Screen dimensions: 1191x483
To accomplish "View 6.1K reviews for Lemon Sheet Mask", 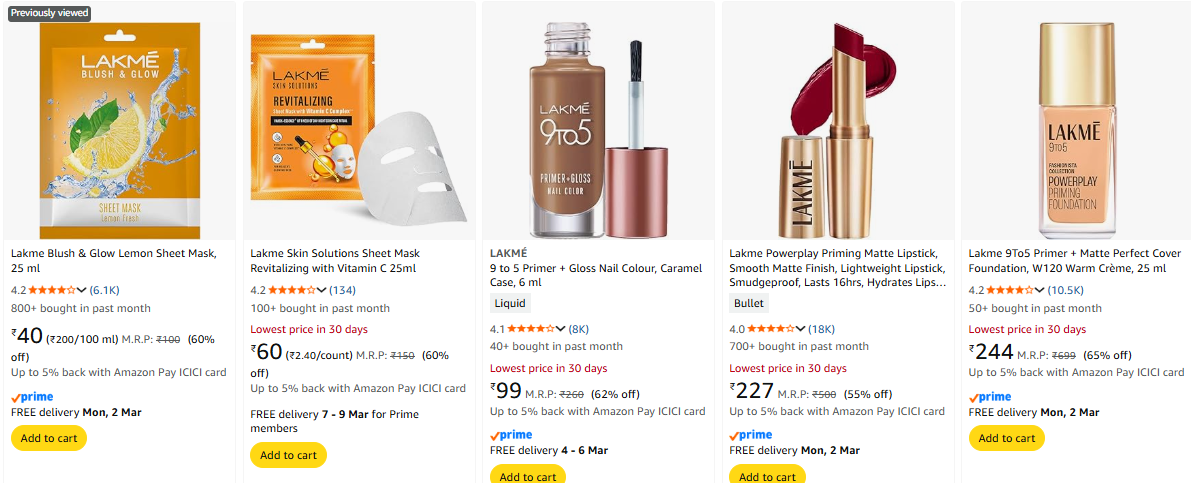I will 105,290.
